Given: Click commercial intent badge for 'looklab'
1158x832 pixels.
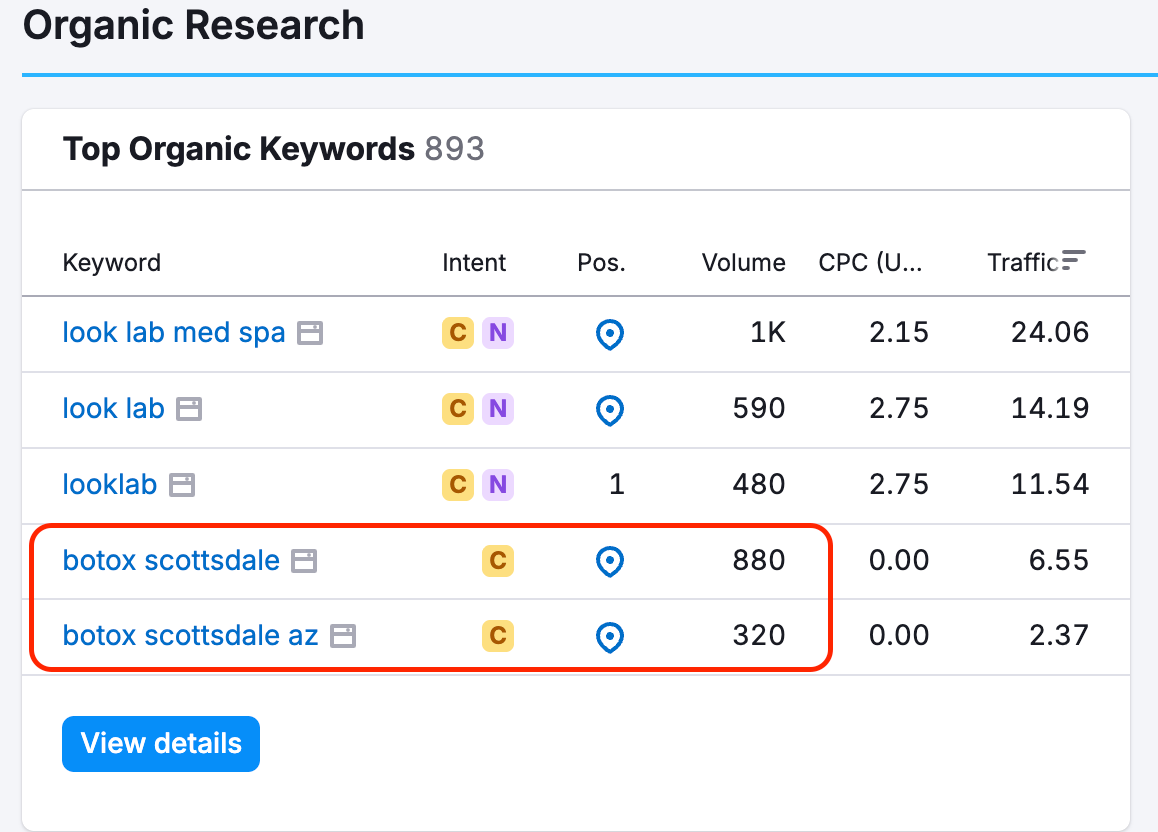Looking at the screenshot, I should (x=458, y=485).
